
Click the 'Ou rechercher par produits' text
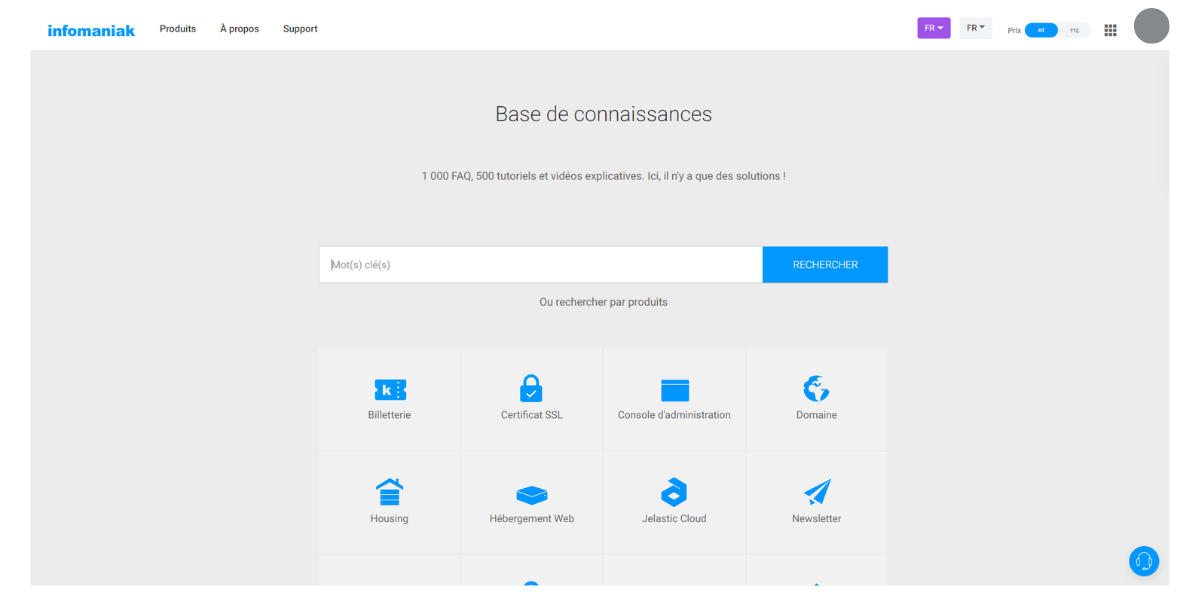[604, 302]
